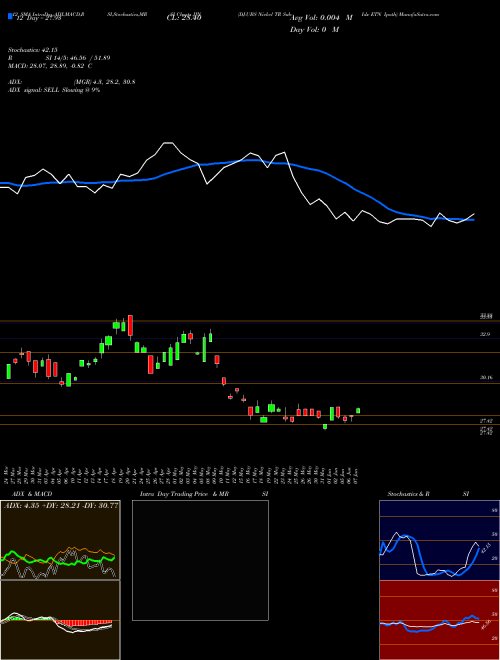The height and width of the screenshot is (660, 500).
Task: Click the '(MGR) 4.3, 28.2, 30.8' ADX values
Action: click(104, 82)
